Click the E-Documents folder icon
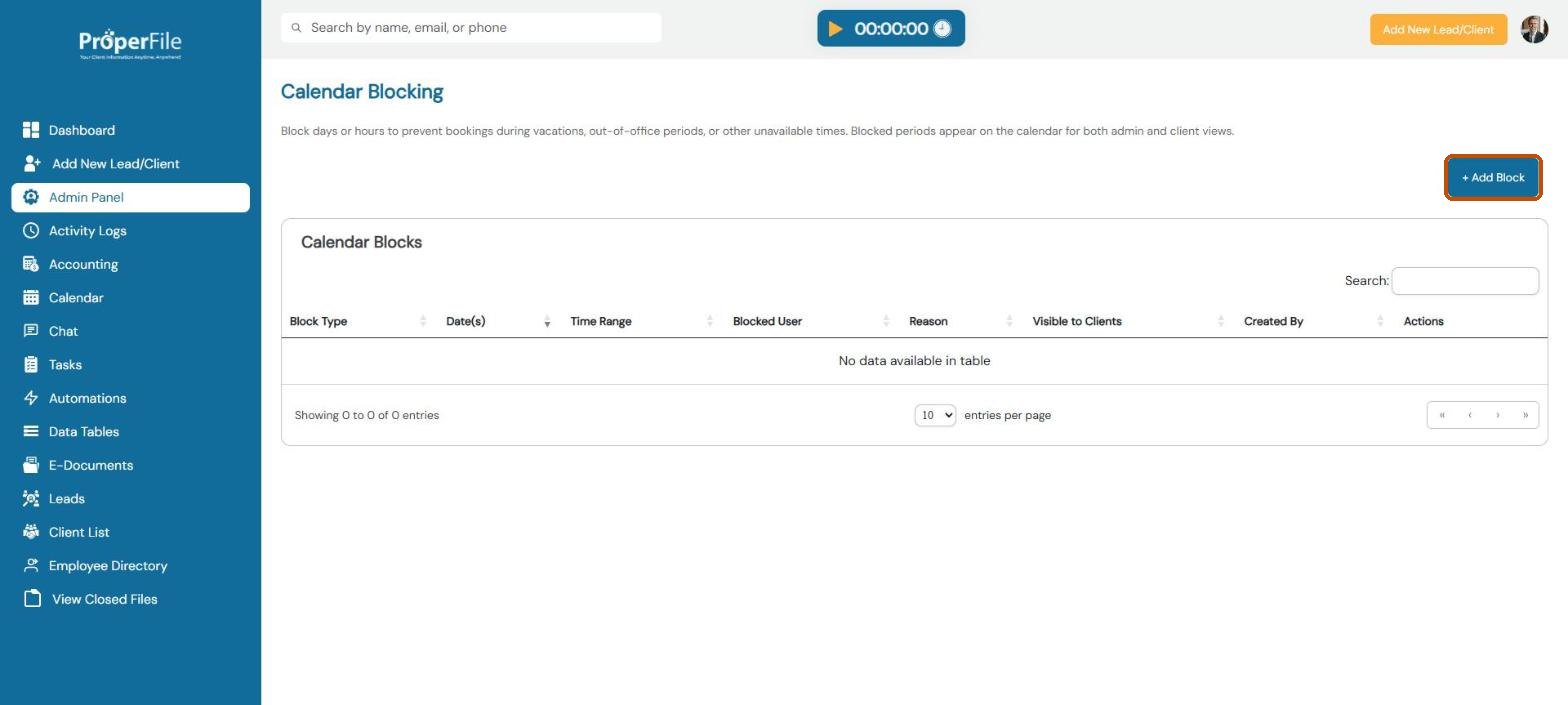 point(31,465)
